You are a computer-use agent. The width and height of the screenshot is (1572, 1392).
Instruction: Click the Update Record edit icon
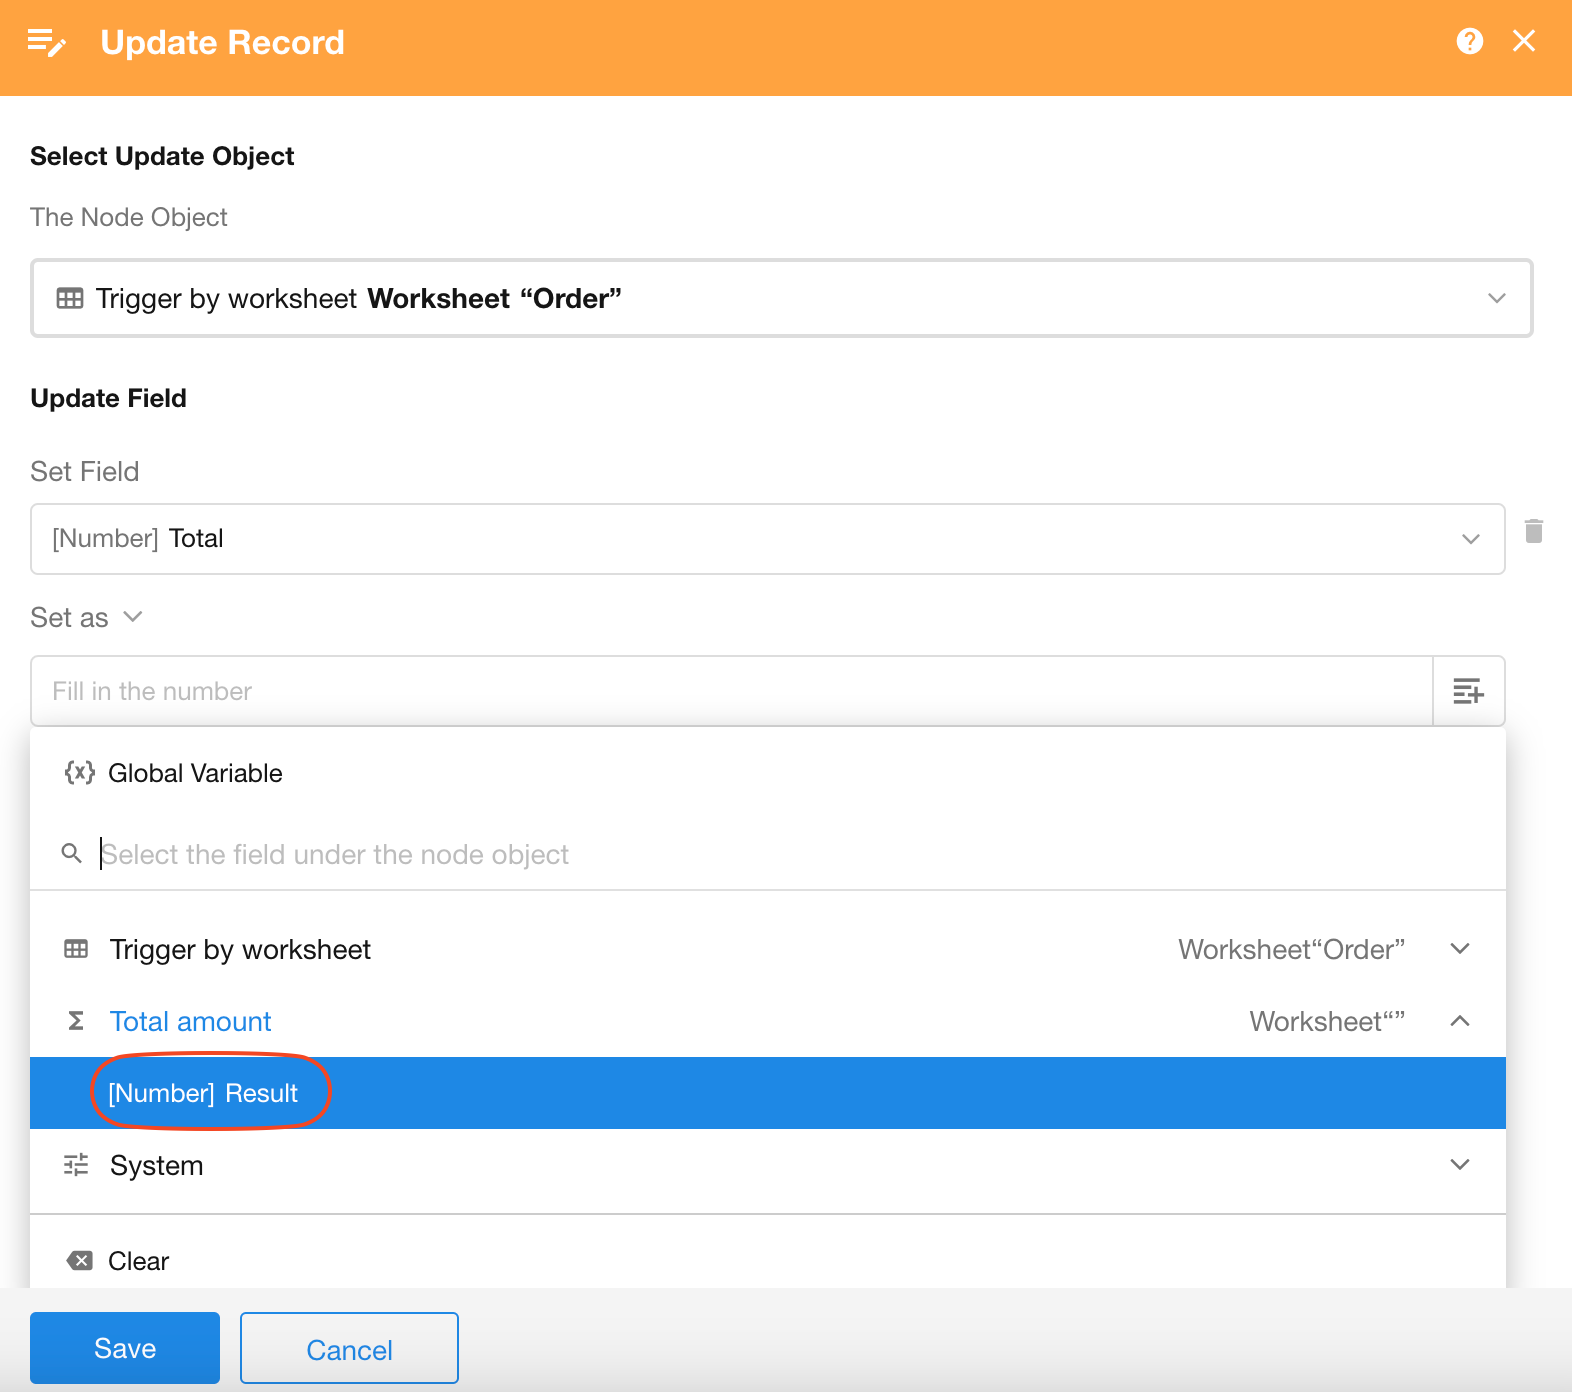pos(46,43)
